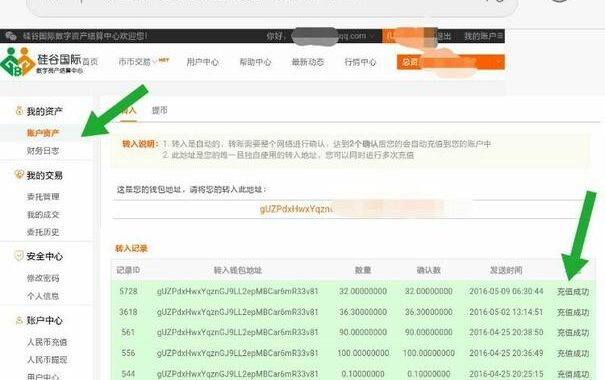Click record ID 544

(128, 373)
